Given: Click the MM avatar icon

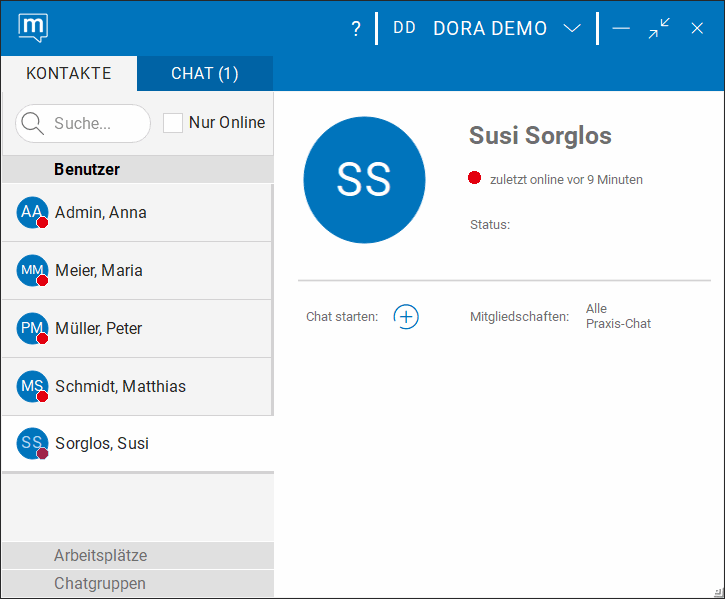Looking at the screenshot, I should coord(32,271).
